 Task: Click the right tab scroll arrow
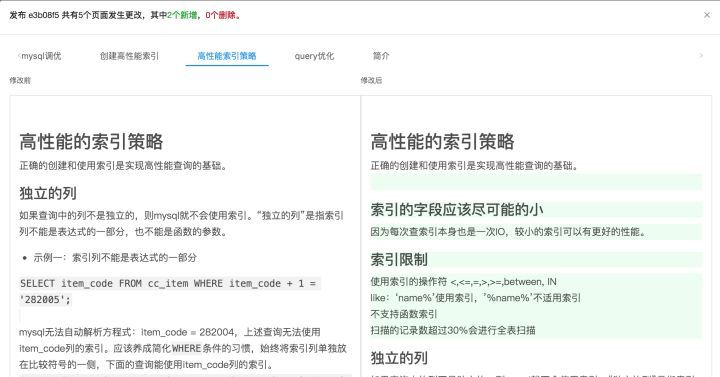click(x=701, y=56)
